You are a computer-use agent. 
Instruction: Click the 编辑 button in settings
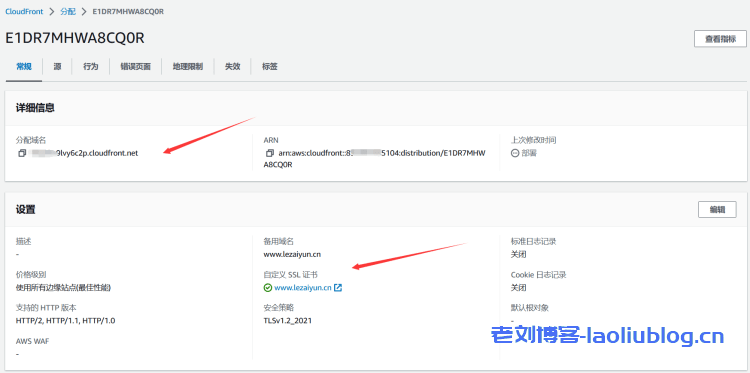(x=717, y=209)
